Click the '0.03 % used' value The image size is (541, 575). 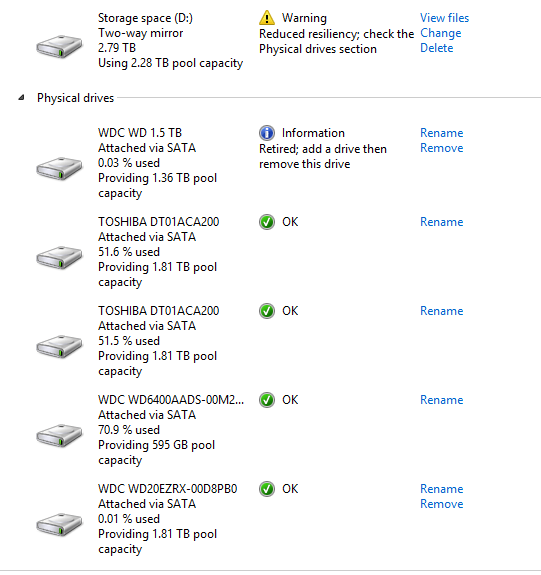(129, 163)
